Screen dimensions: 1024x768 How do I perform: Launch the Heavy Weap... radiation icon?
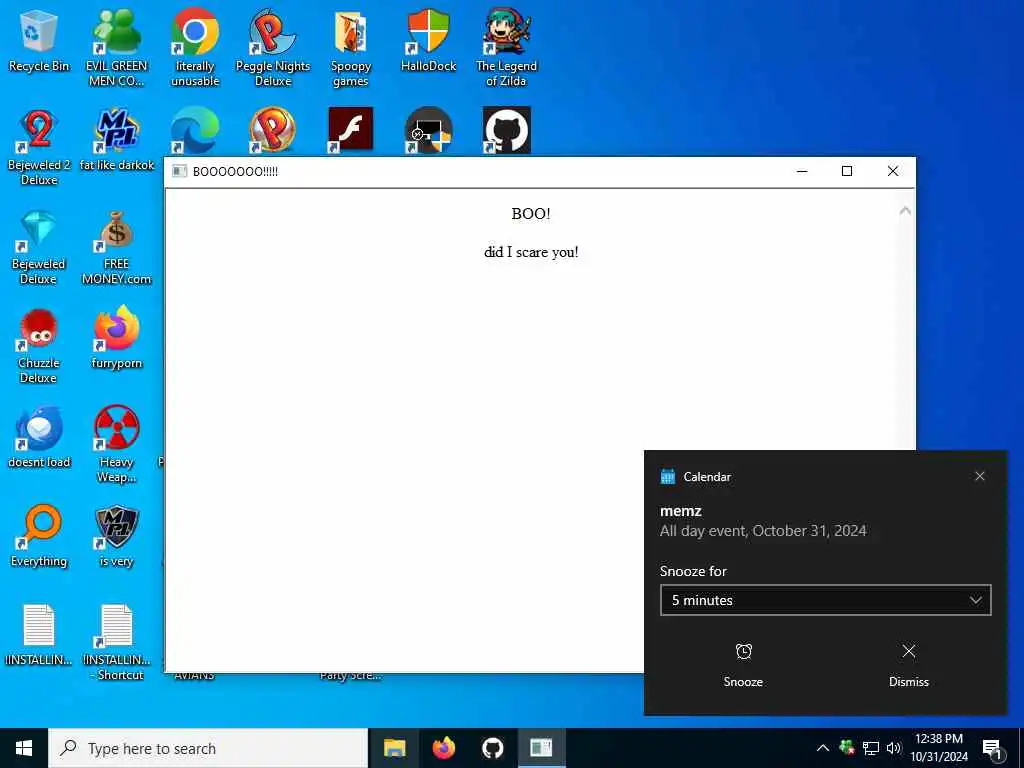(x=117, y=444)
